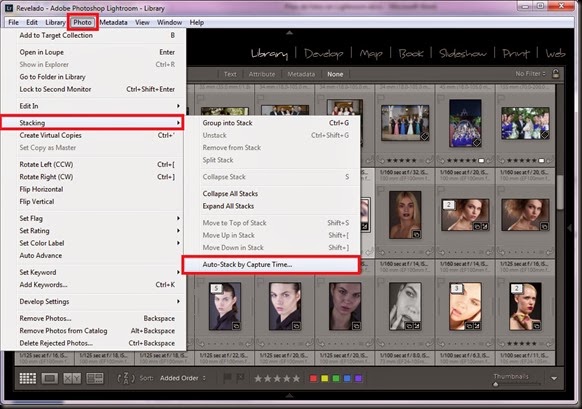The width and height of the screenshot is (582, 409).
Task: Apply green color label swatch
Action: tap(336, 378)
